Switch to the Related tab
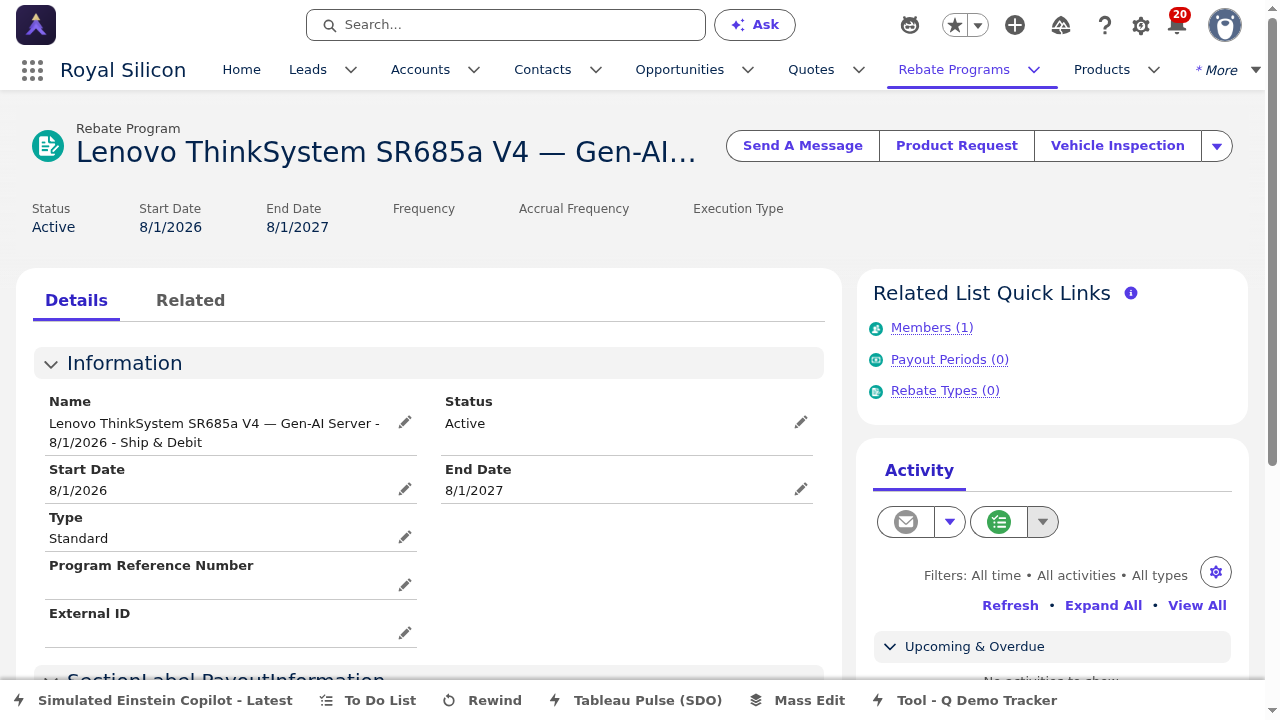The width and height of the screenshot is (1280, 720). [x=190, y=300]
